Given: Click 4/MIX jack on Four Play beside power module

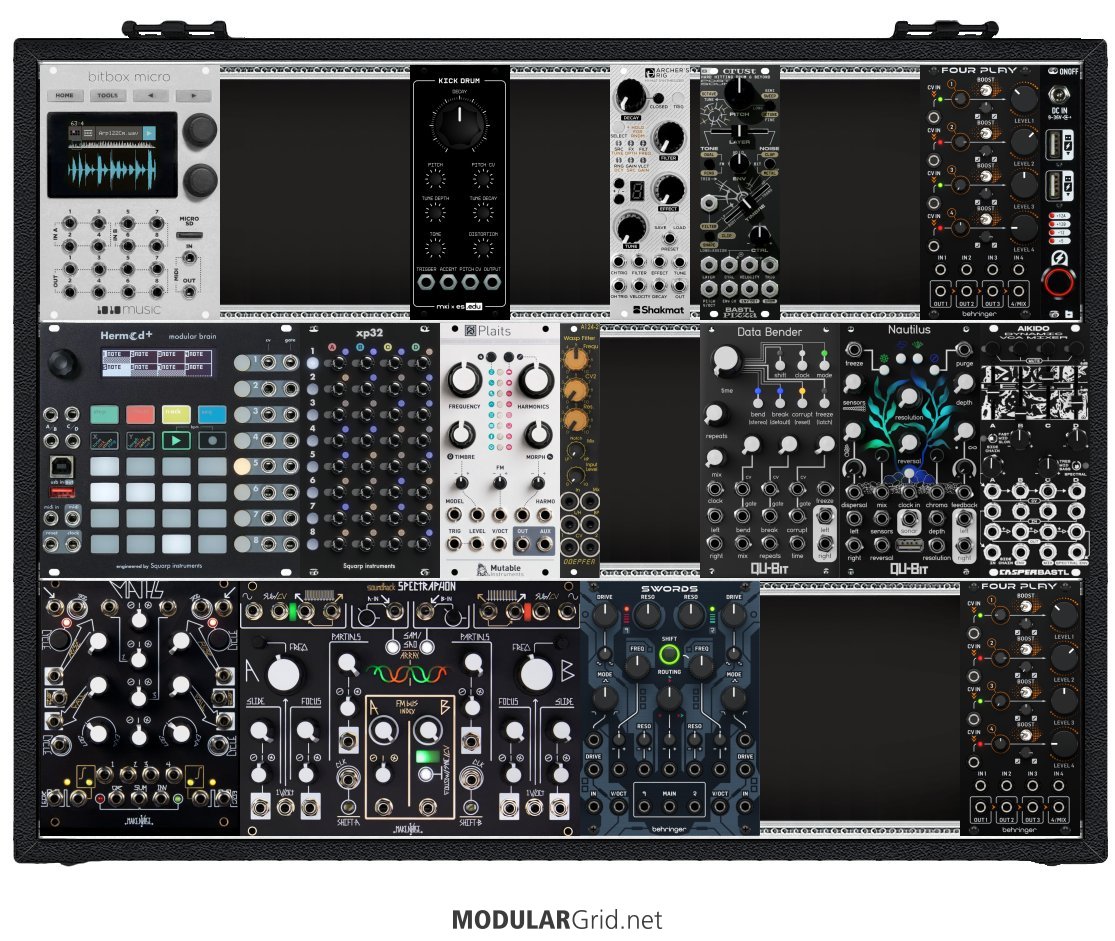Looking at the screenshot, I should (1018, 291).
